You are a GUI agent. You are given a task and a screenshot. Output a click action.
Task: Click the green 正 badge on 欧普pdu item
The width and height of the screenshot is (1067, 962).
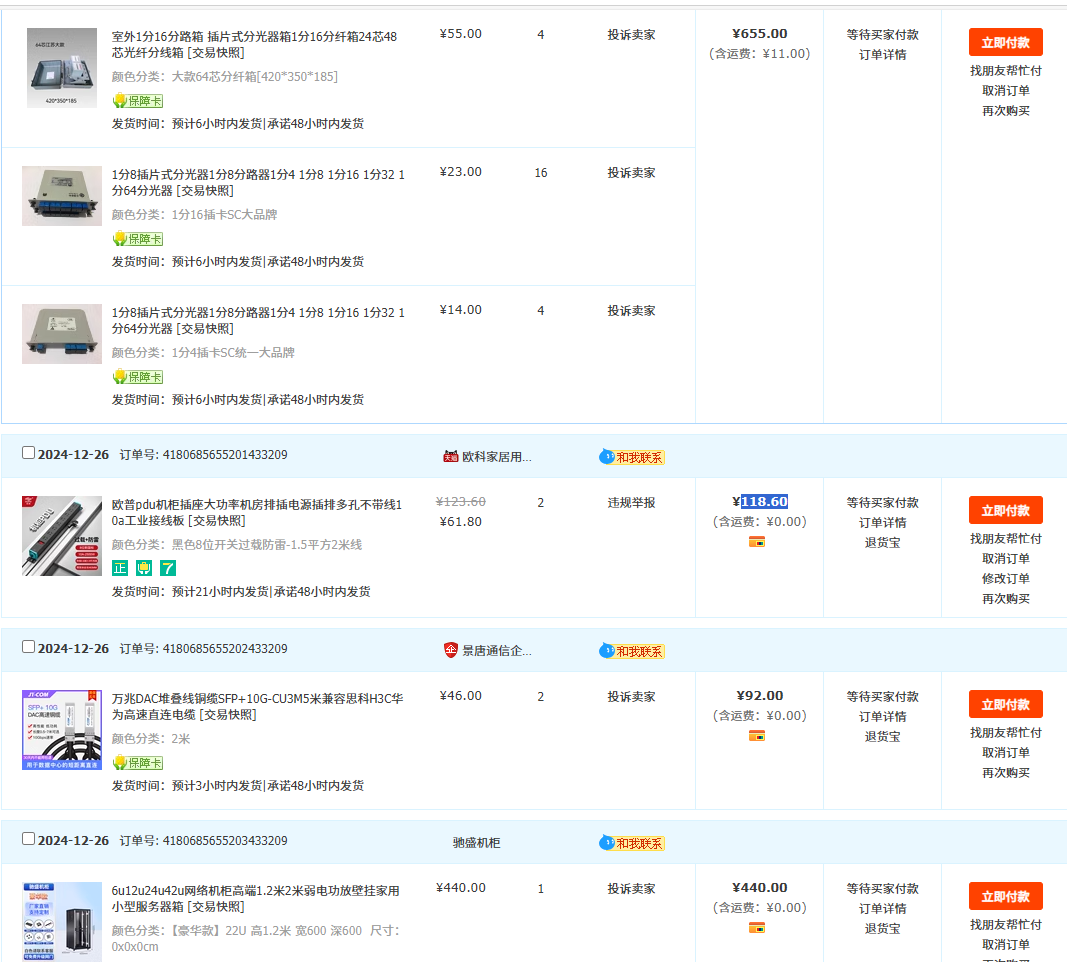120,568
